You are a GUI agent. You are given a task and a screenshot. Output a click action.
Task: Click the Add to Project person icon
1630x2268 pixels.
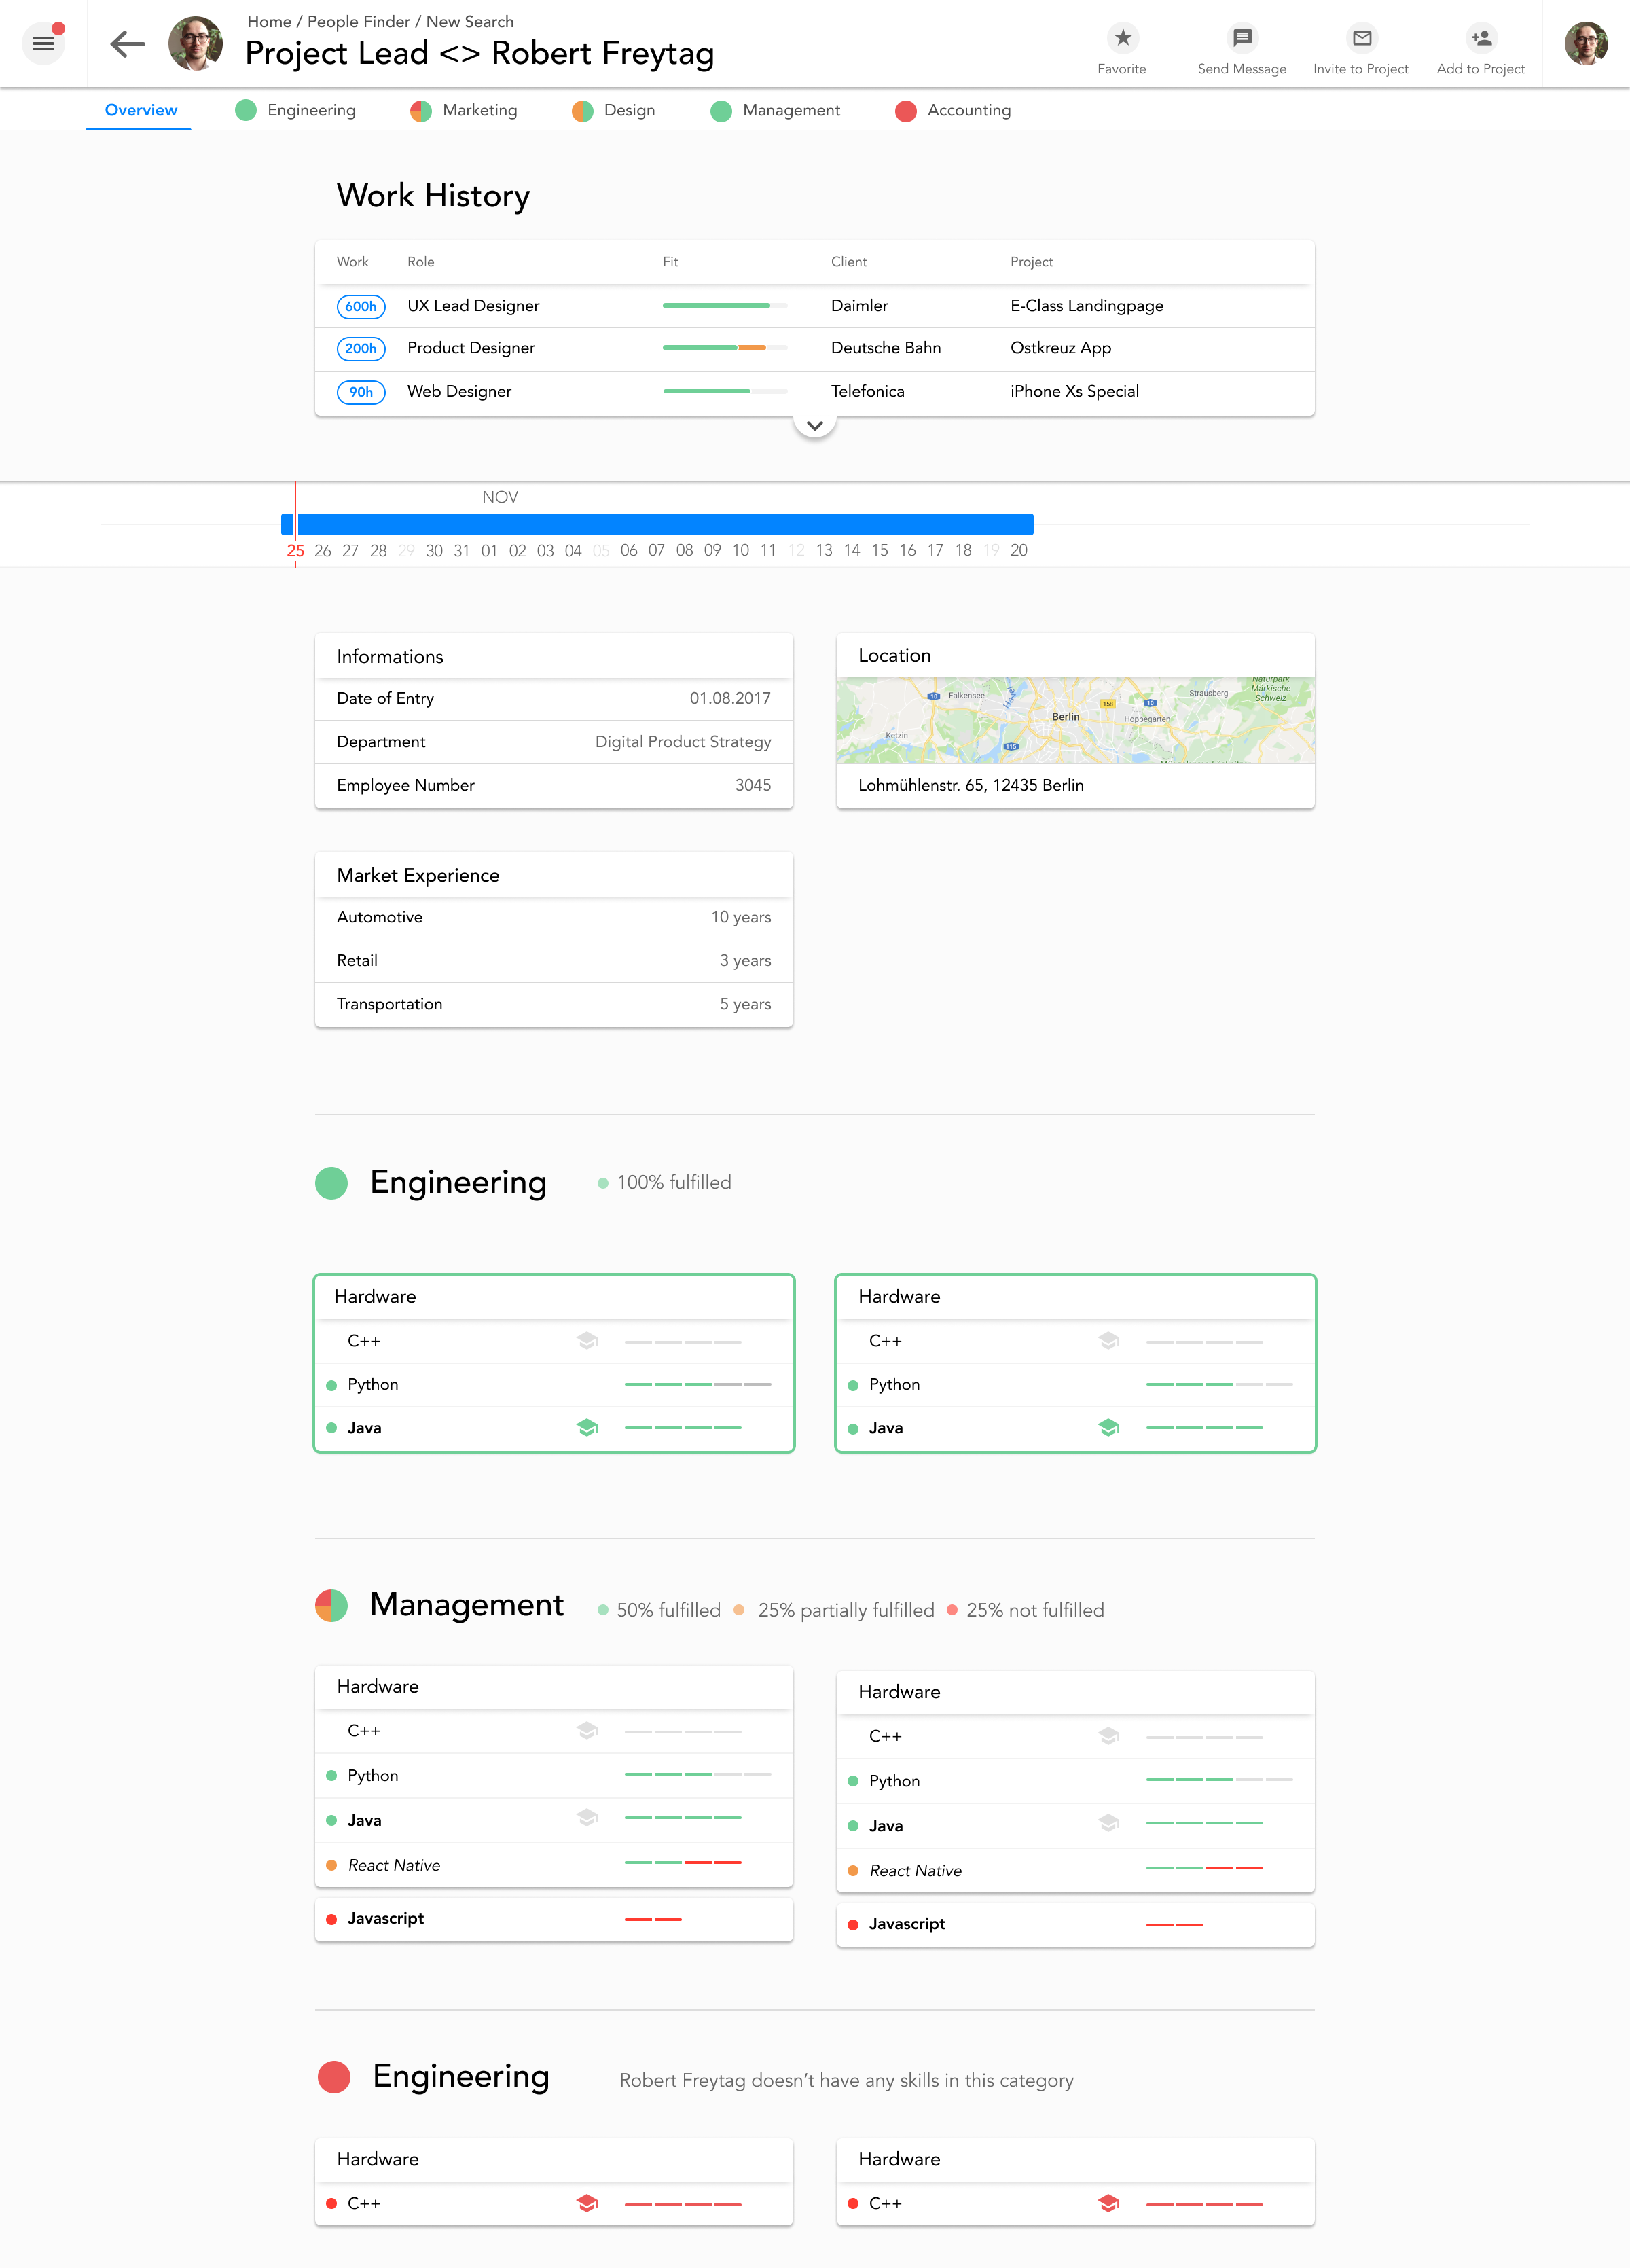pyautogui.click(x=1481, y=38)
